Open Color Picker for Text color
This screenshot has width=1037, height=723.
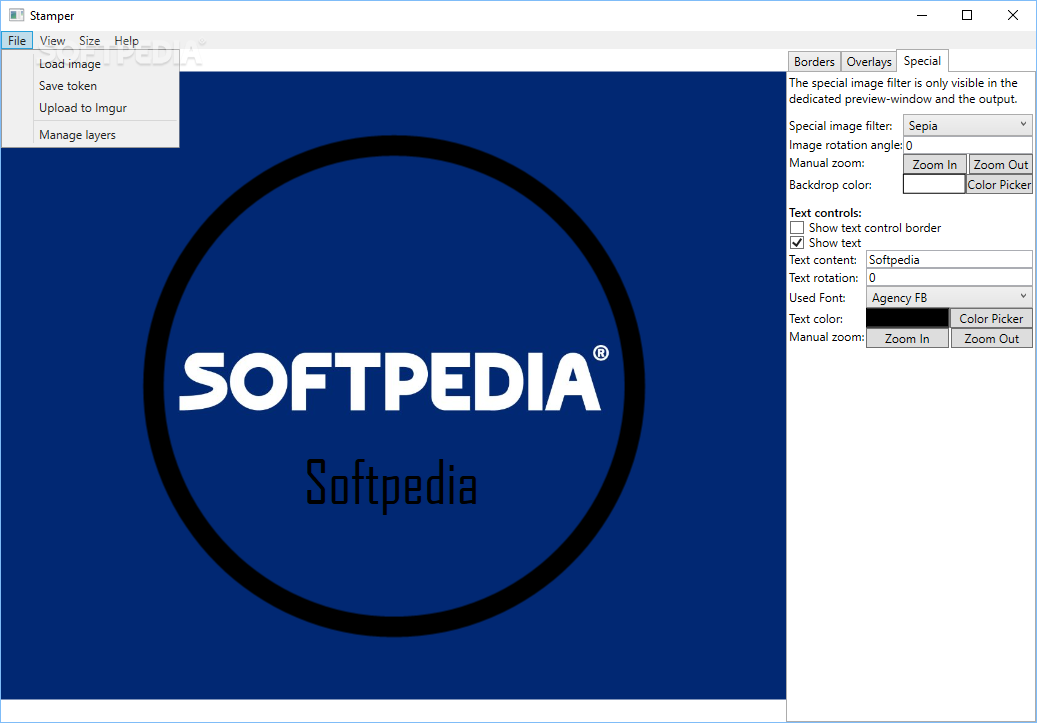991,318
